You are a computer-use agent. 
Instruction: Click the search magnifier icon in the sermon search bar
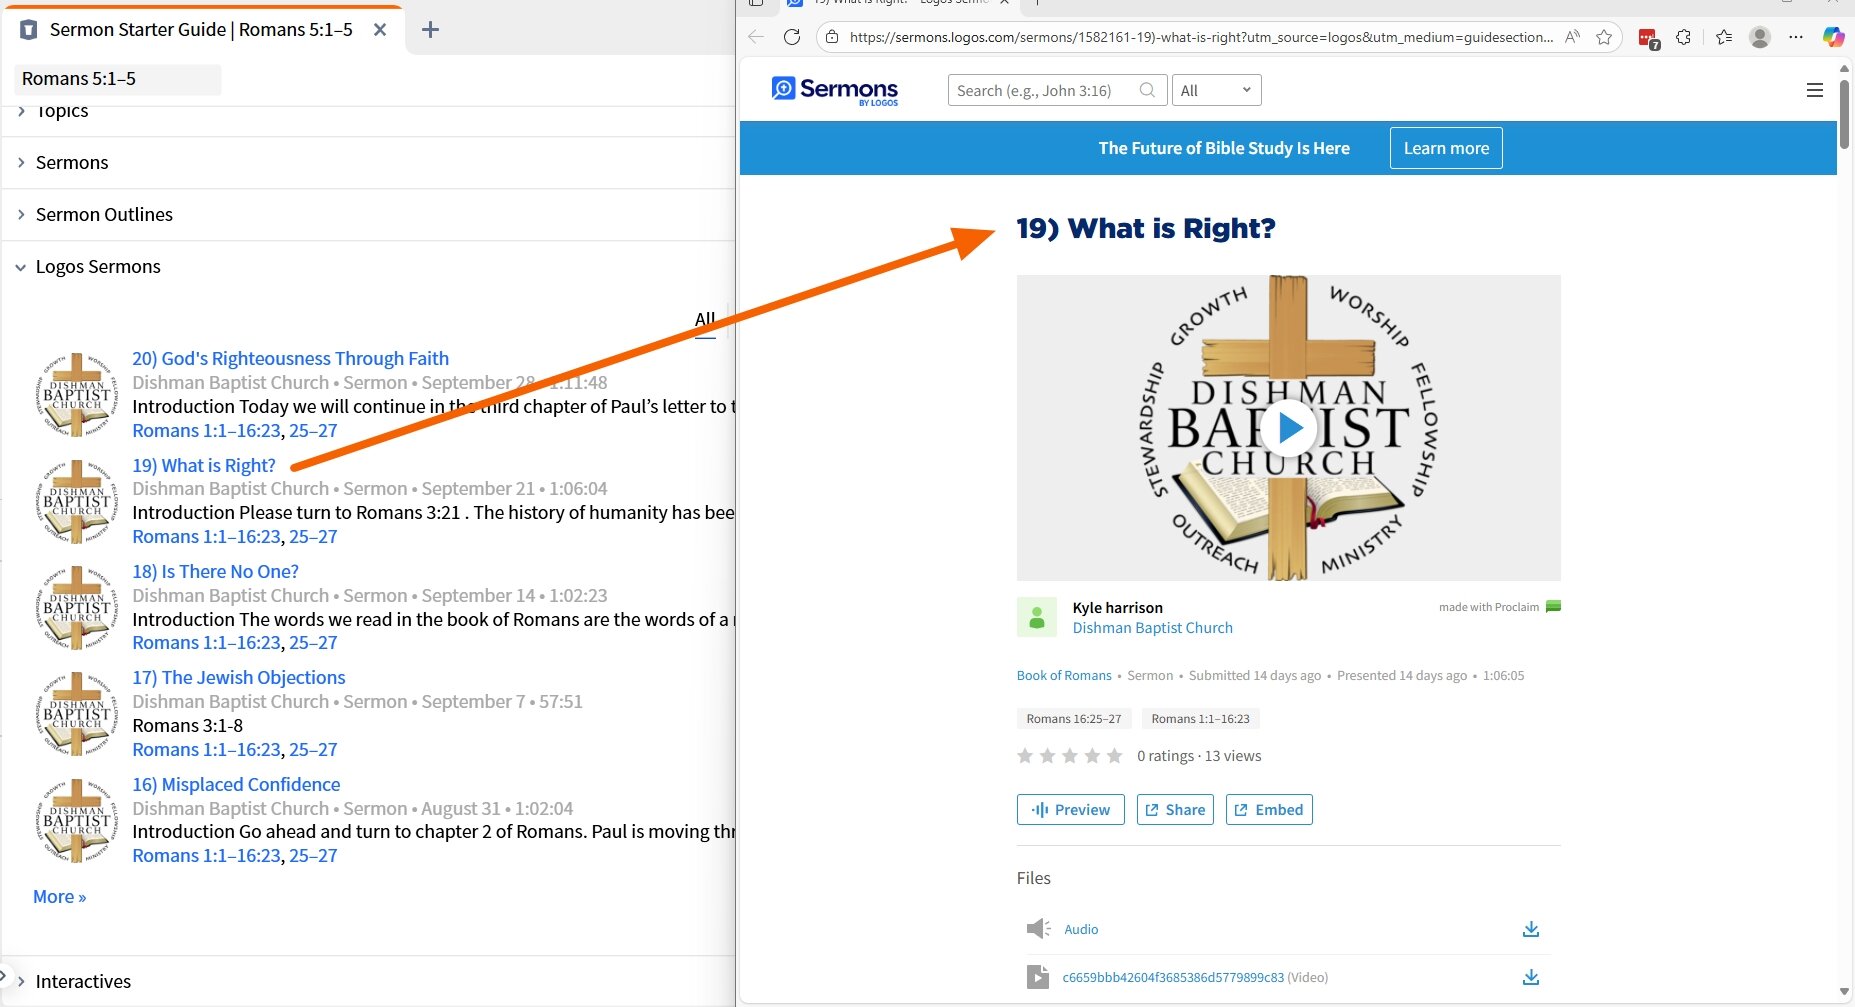tap(1147, 90)
